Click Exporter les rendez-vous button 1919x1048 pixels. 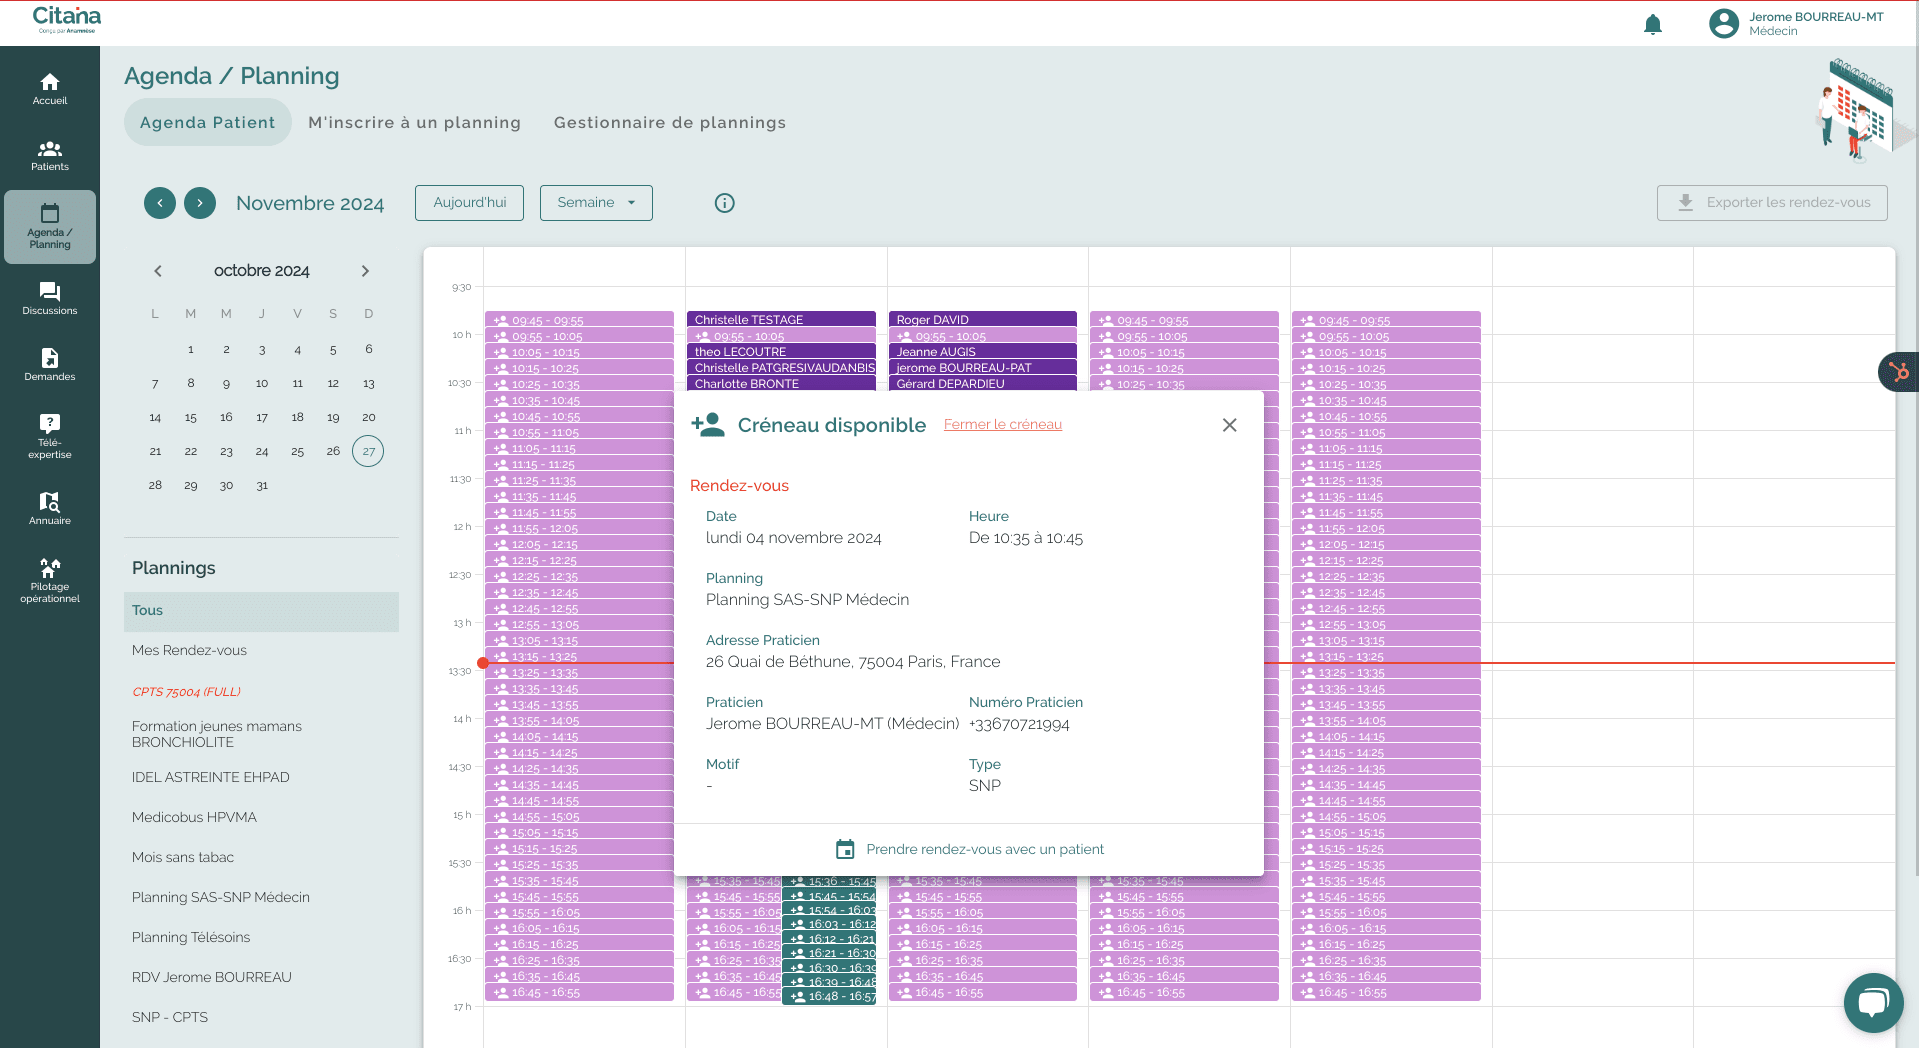click(x=1772, y=203)
